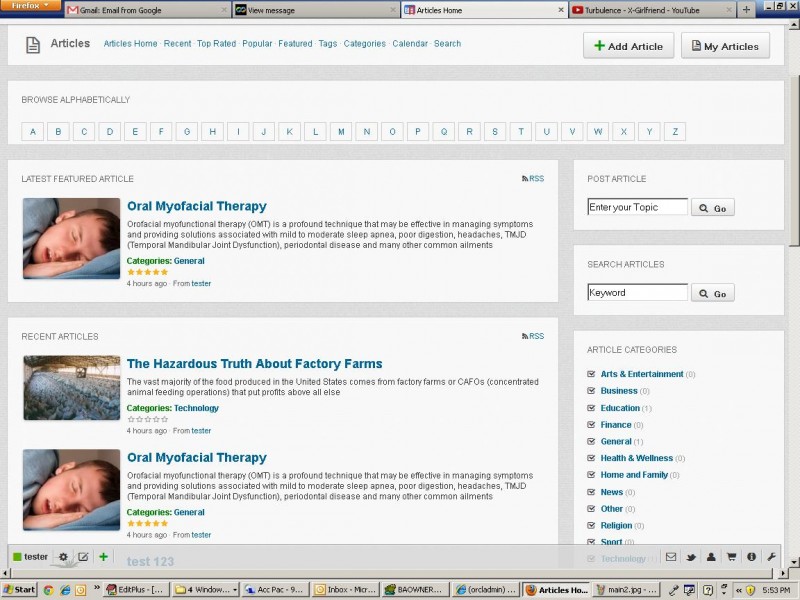The height and width of the screenshot is (600, 800).
Task: Click the help question mark tray icon
Action: coord(708,590)
